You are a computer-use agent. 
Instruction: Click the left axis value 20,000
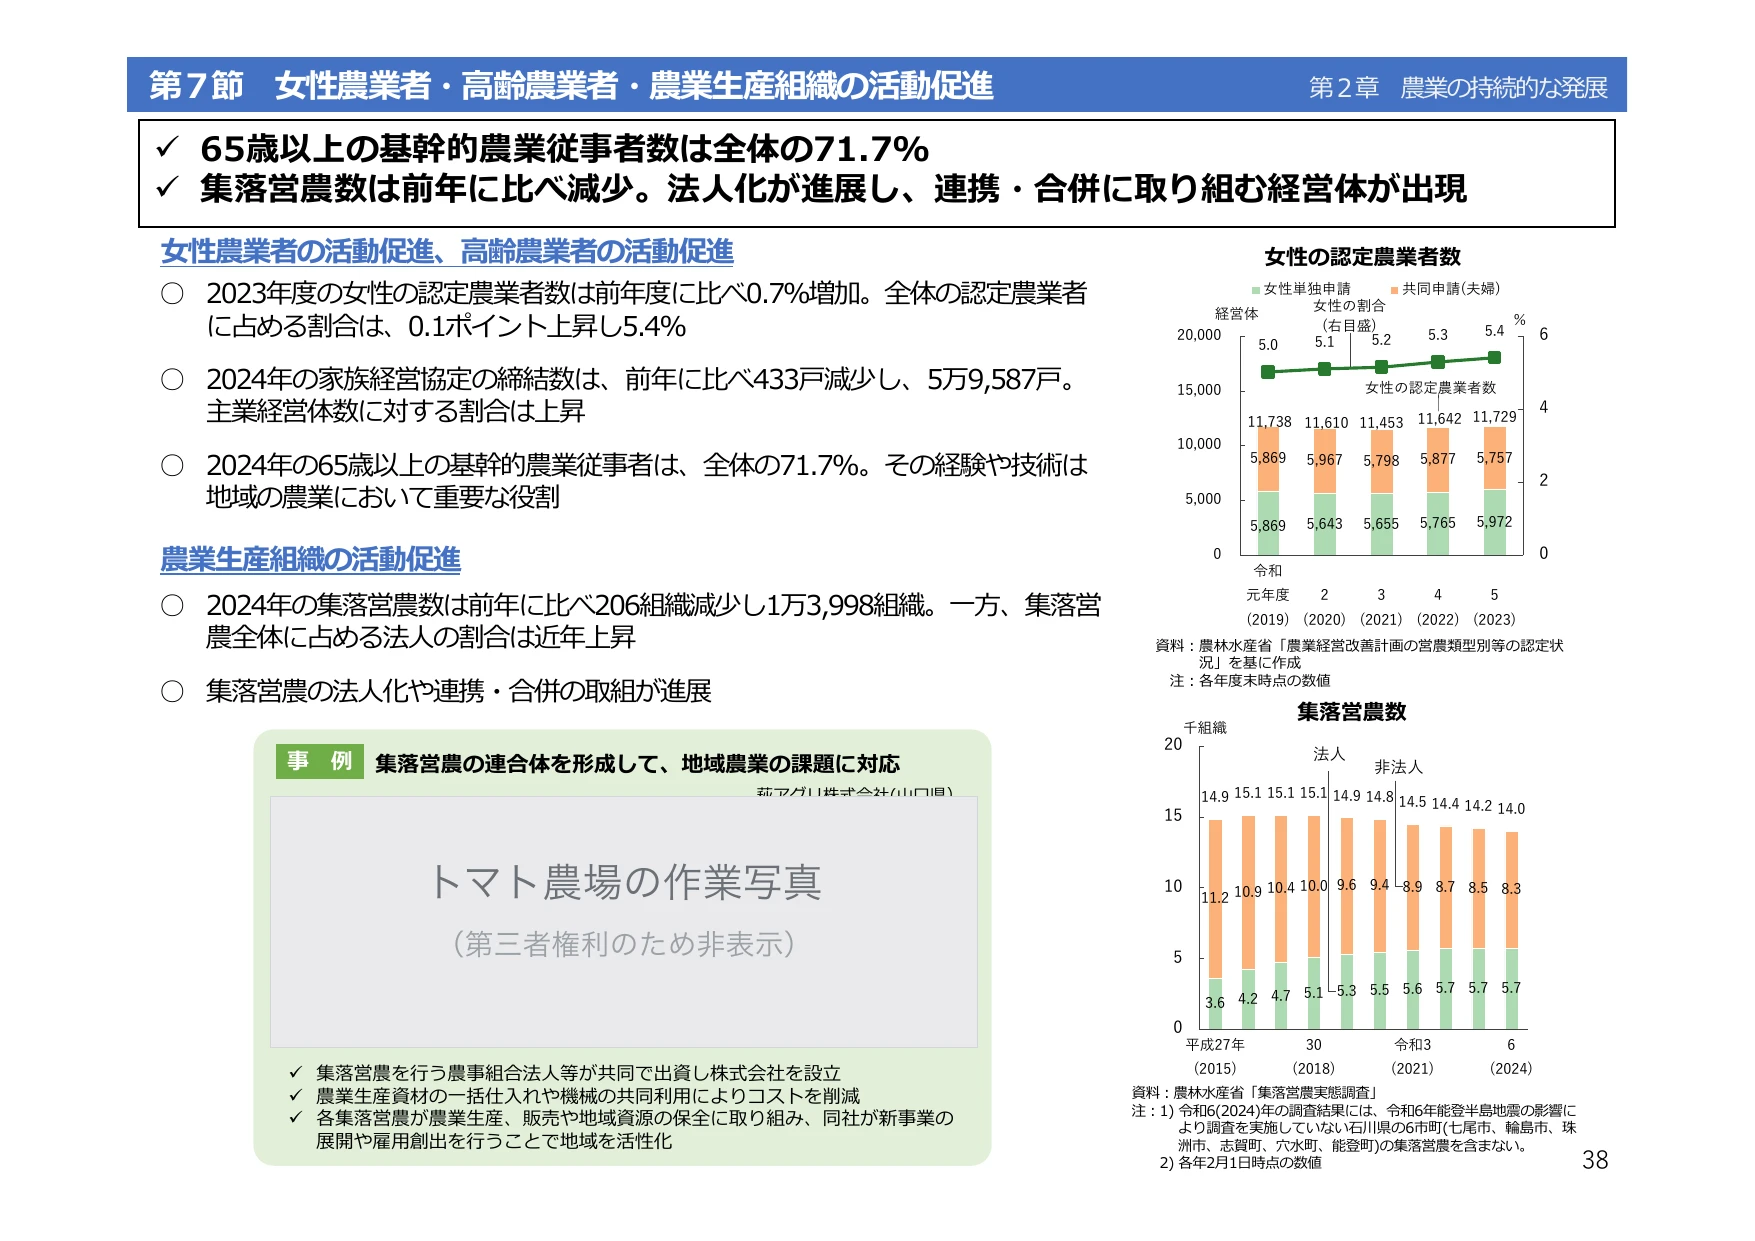point(1199,335)
